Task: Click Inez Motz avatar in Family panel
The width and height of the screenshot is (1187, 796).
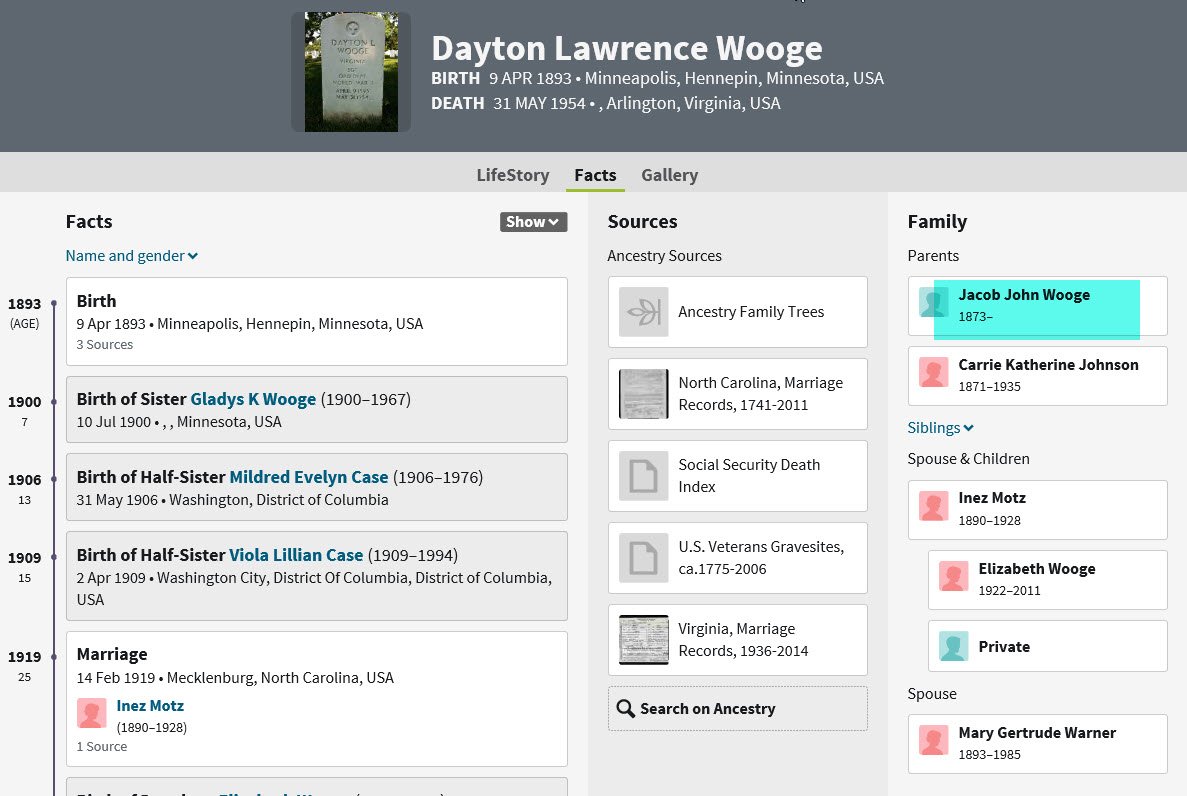Action: (933, 506)
